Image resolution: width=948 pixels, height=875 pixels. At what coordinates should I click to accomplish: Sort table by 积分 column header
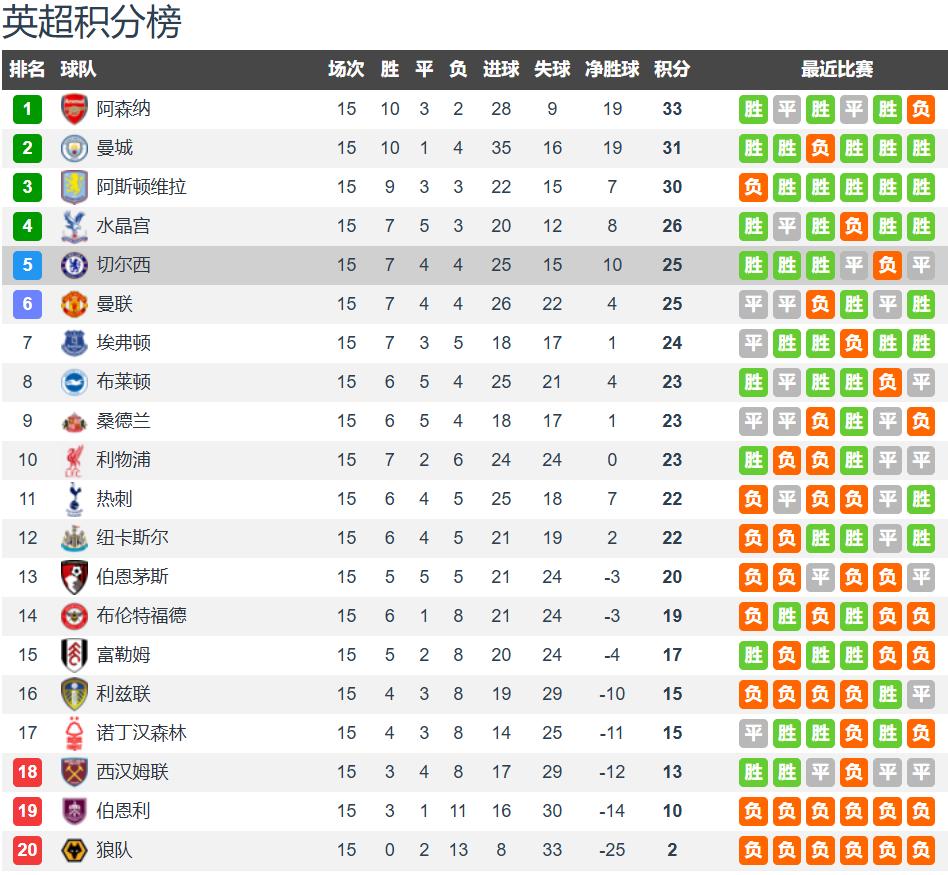click(672, 70)
